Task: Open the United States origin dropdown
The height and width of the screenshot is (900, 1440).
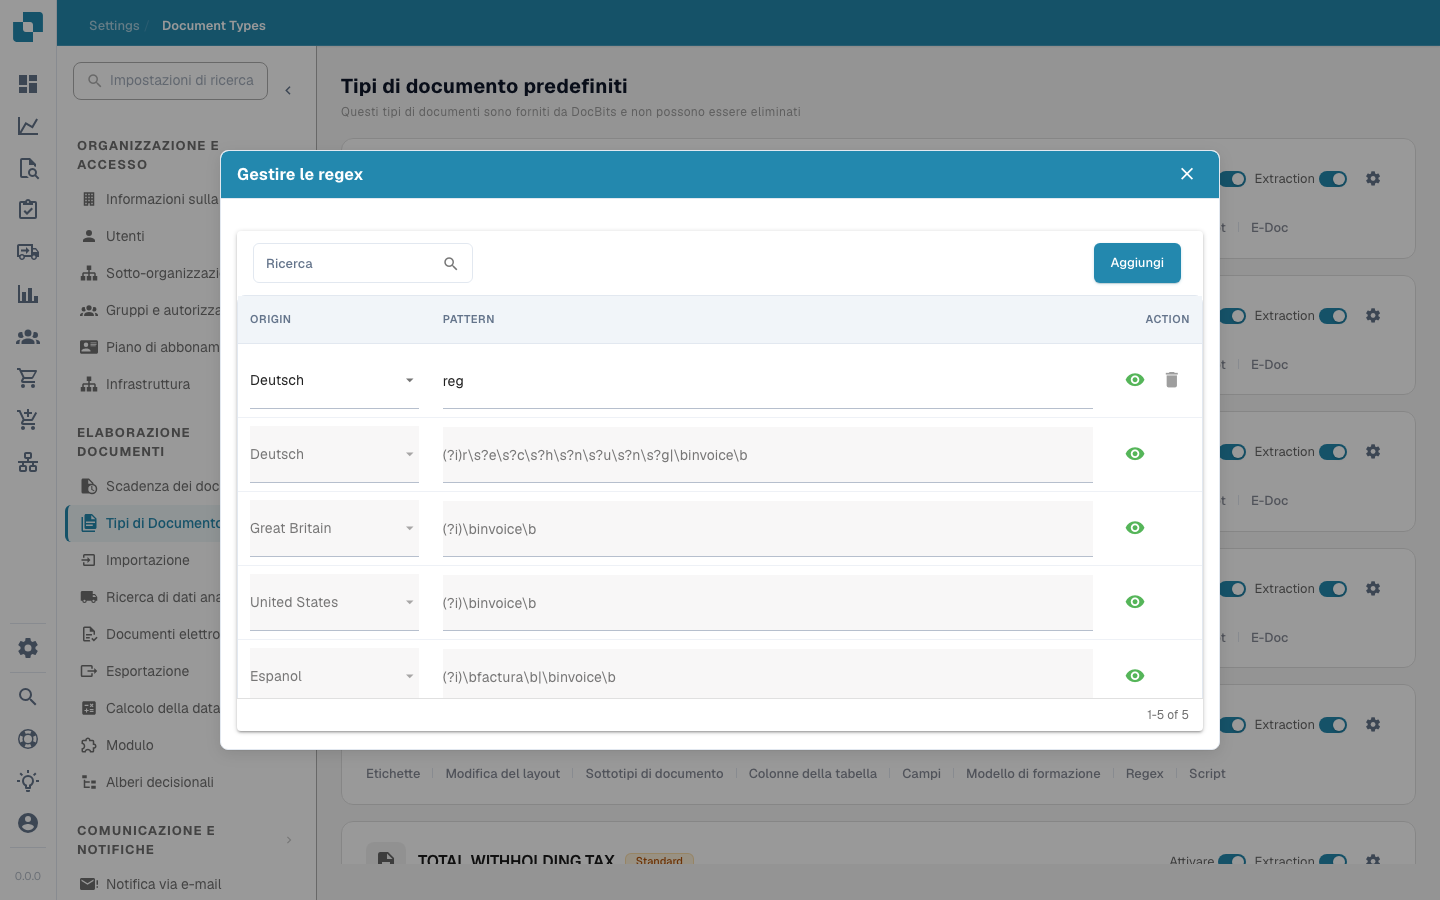Action: point(334,603)
